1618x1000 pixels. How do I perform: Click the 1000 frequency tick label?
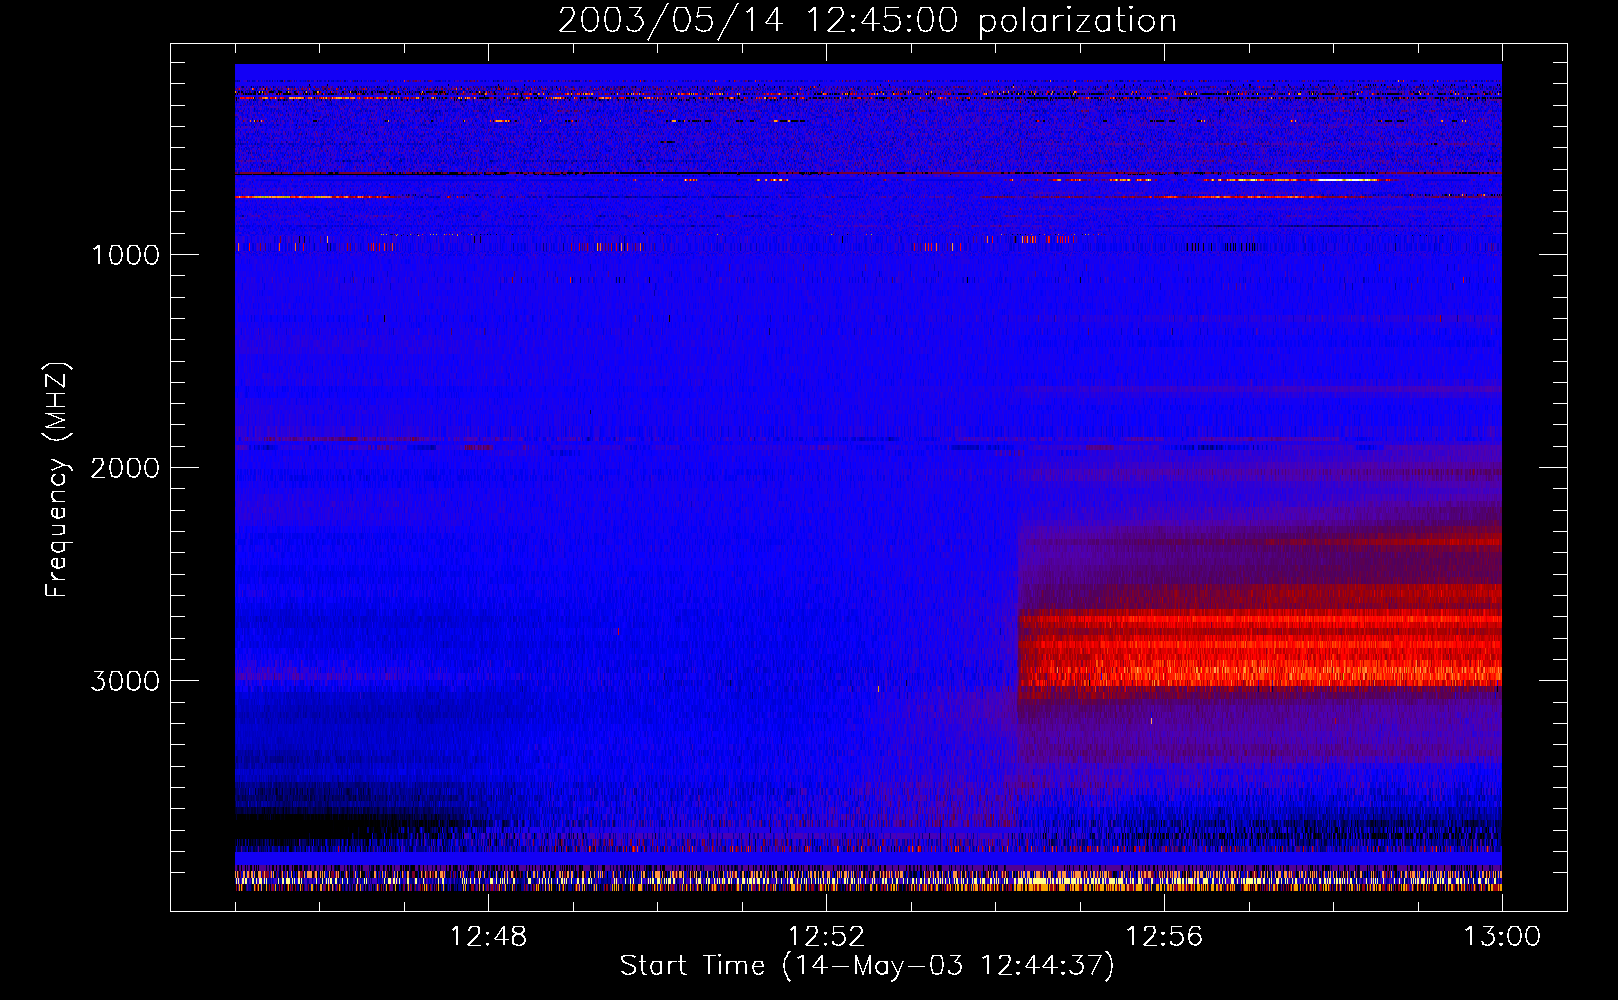(126, 255)
